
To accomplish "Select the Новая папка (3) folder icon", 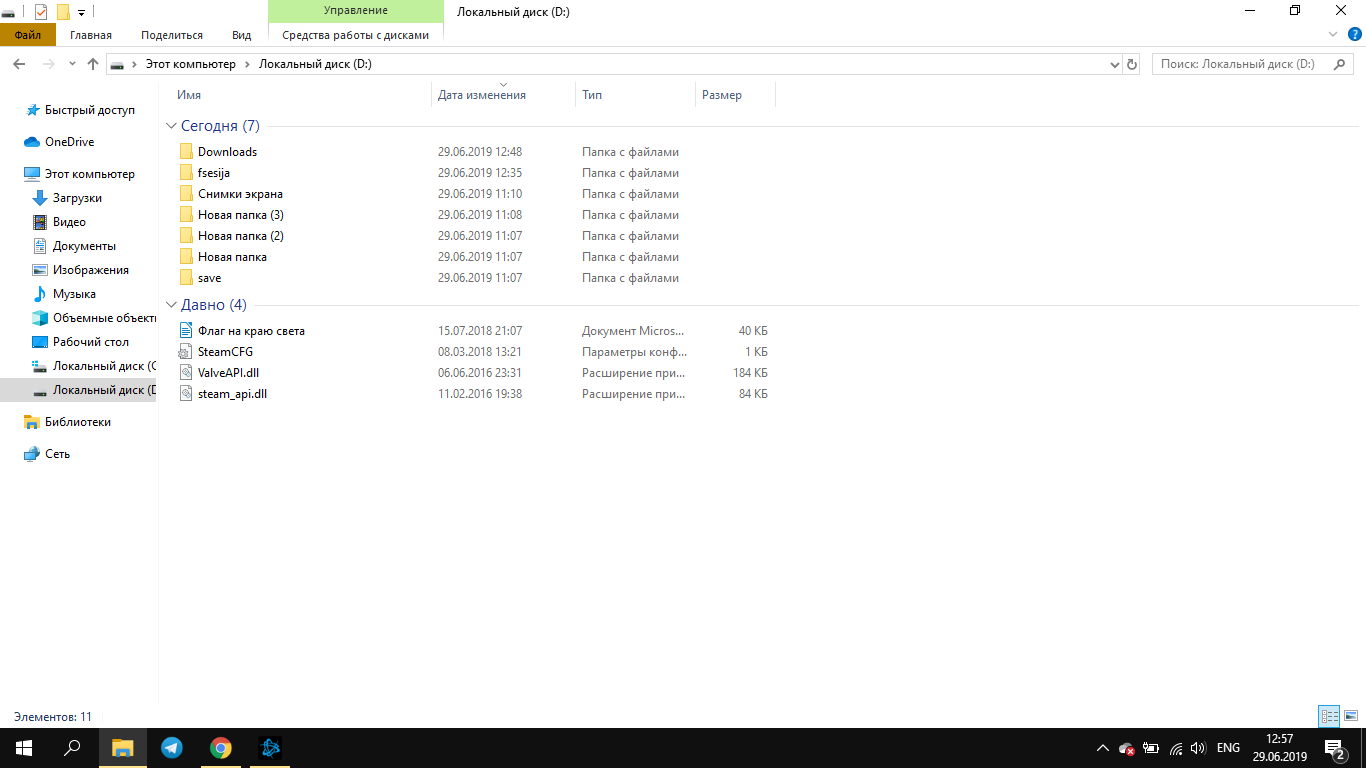I will [186, 215].
